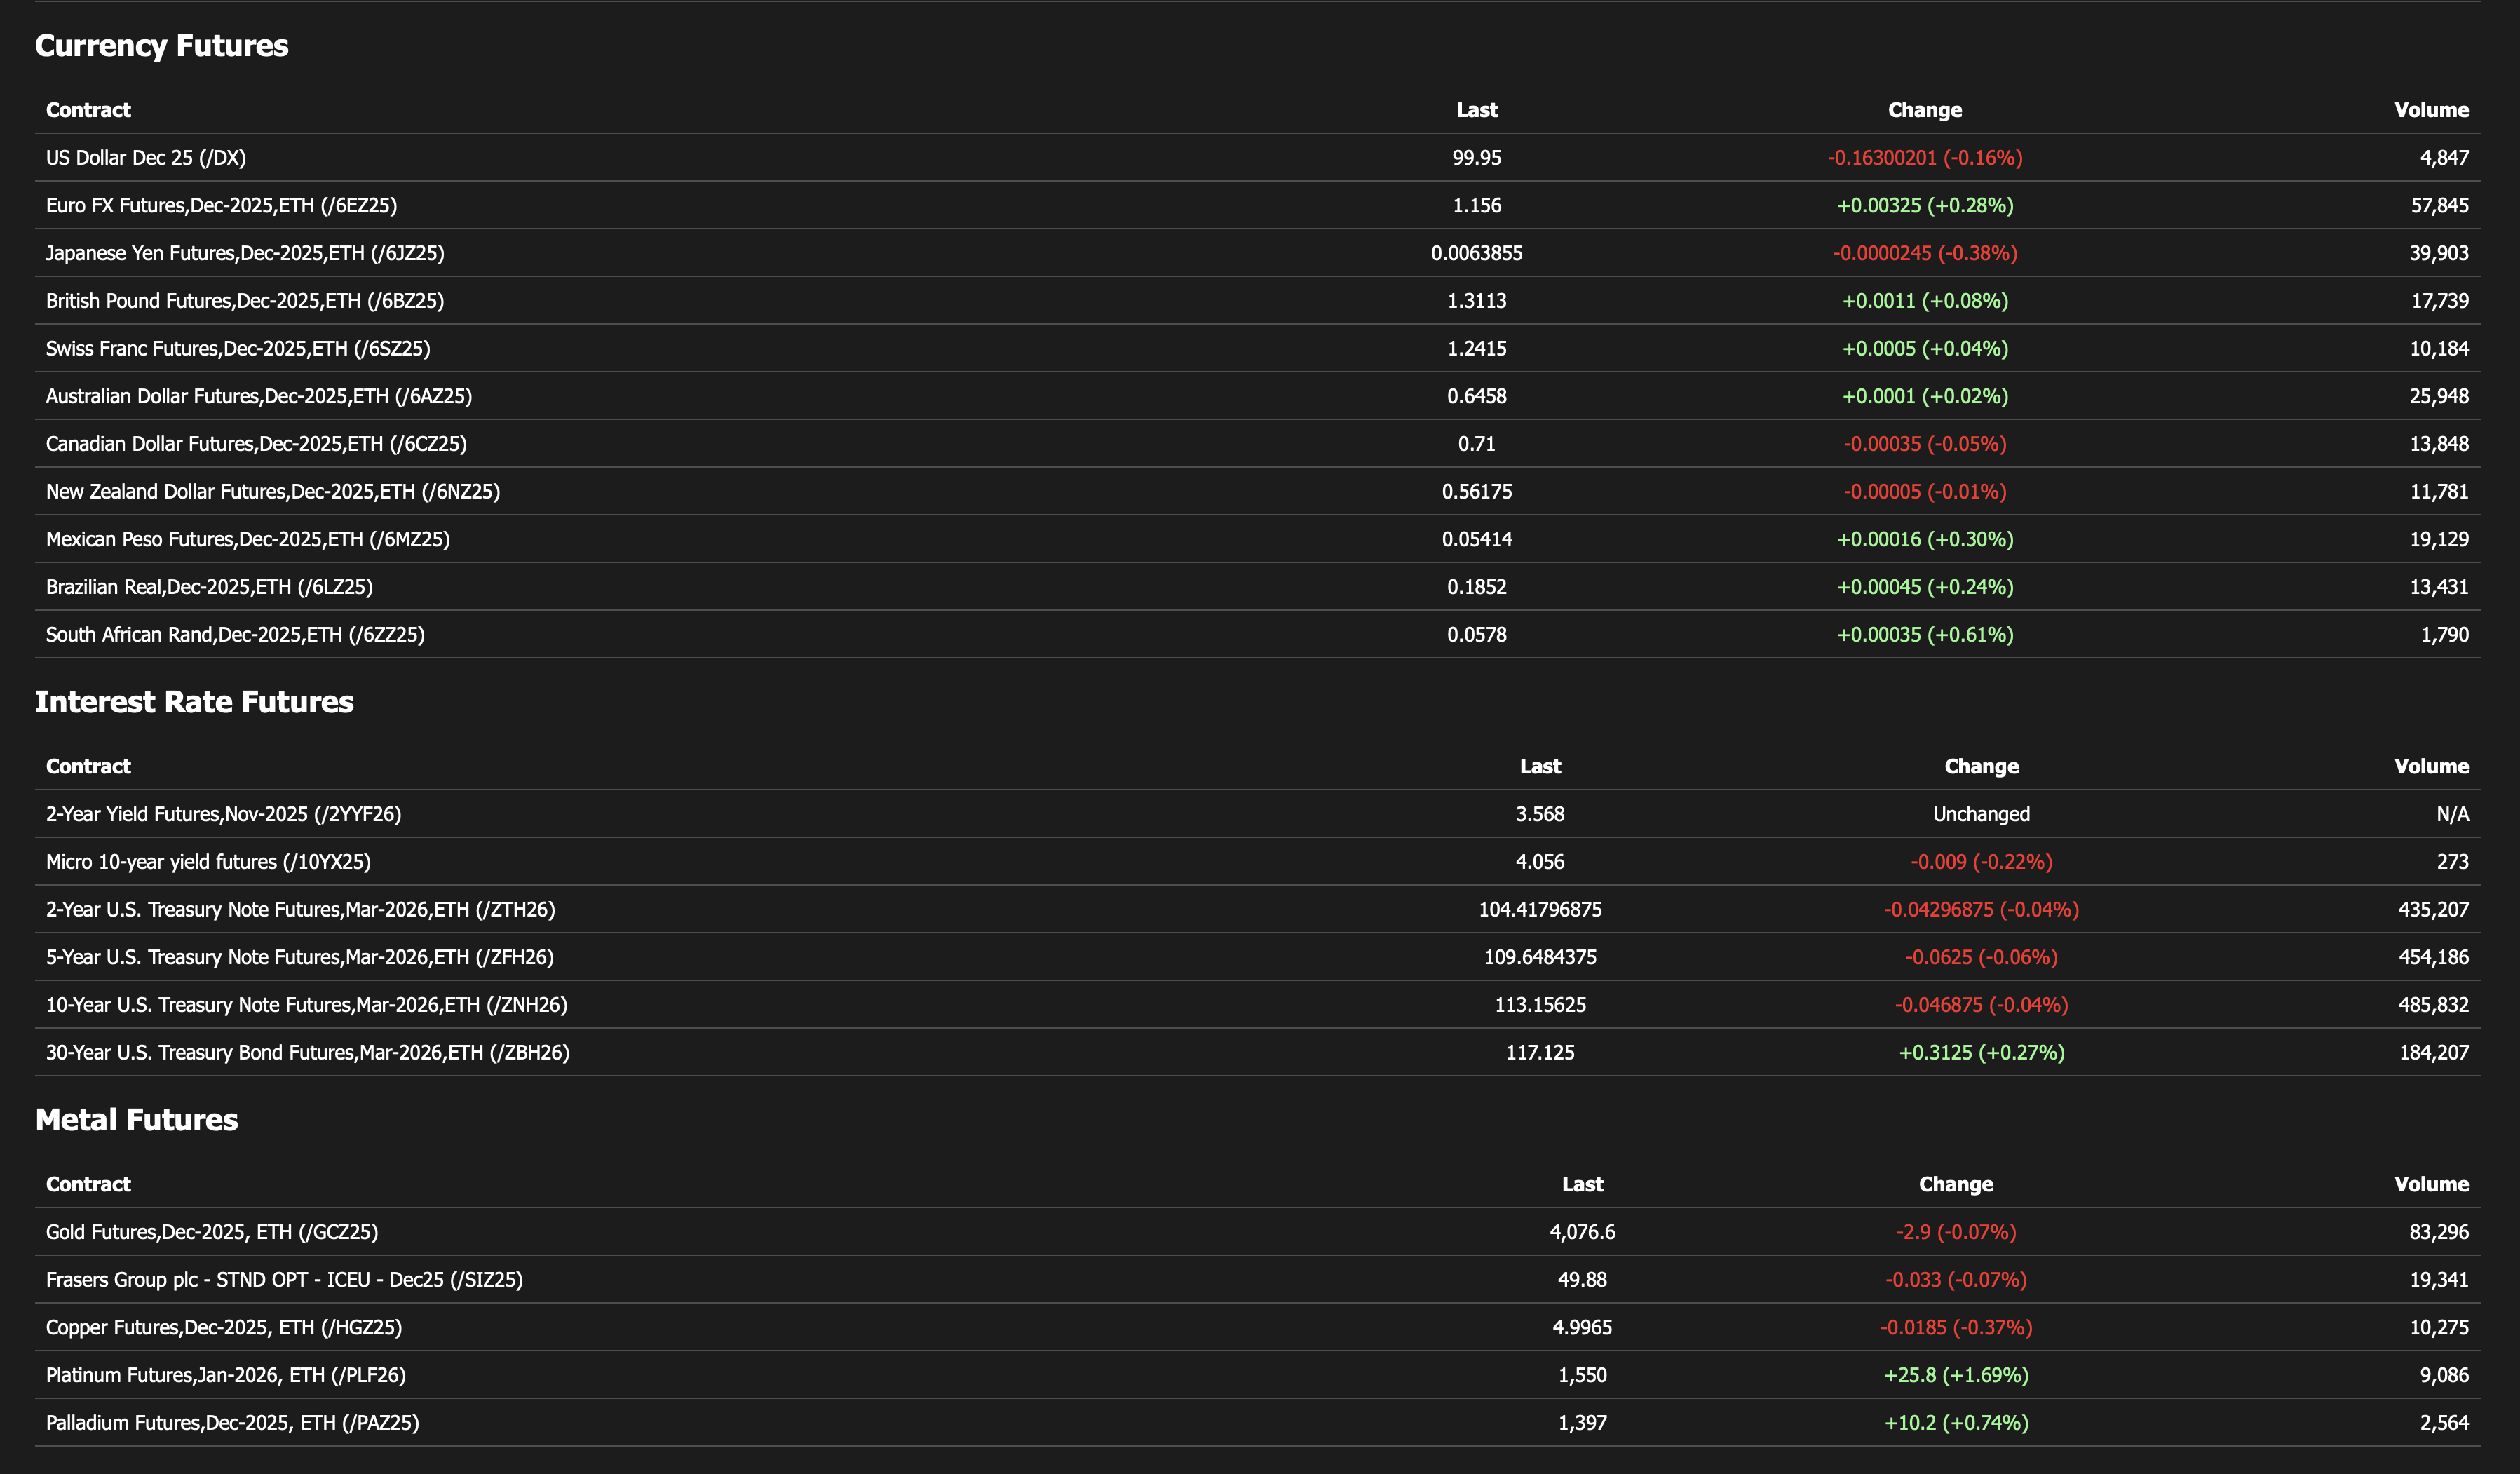Open Micro 10-year yield futures row

tap(208, 862)
